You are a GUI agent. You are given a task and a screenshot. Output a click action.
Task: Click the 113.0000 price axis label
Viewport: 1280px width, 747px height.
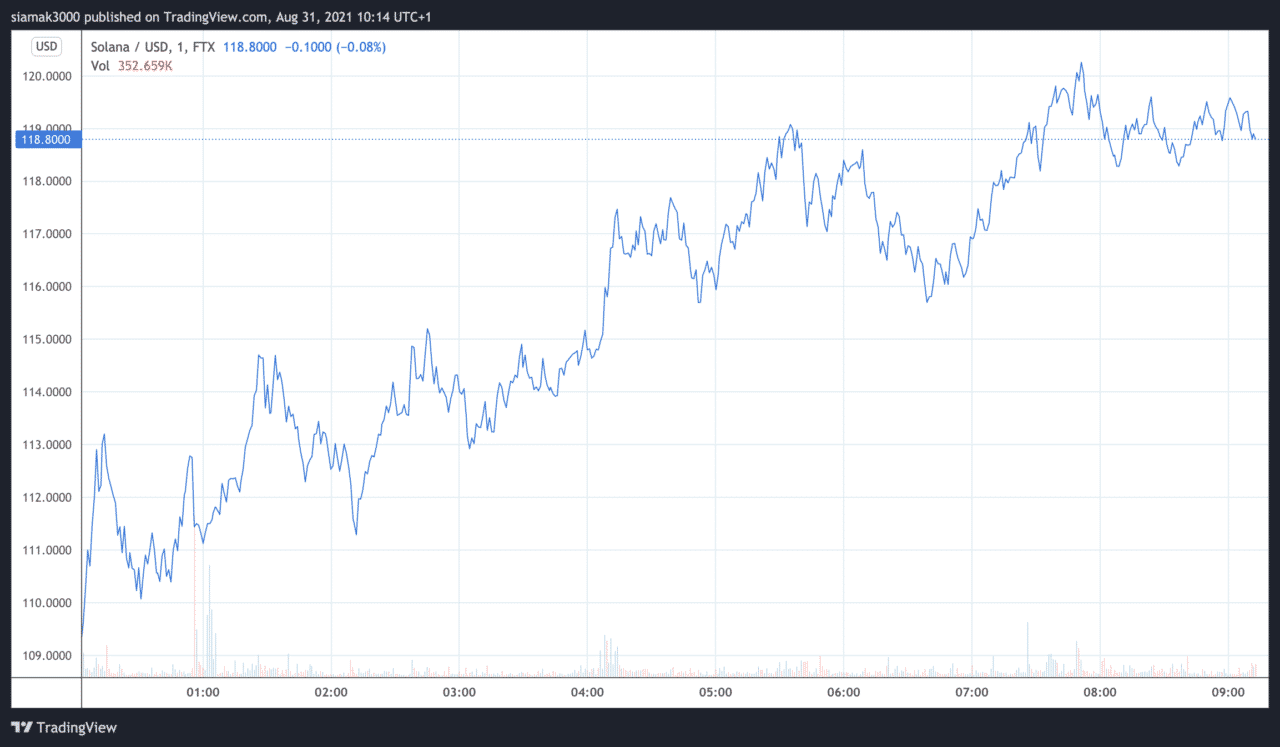(45, 445)
